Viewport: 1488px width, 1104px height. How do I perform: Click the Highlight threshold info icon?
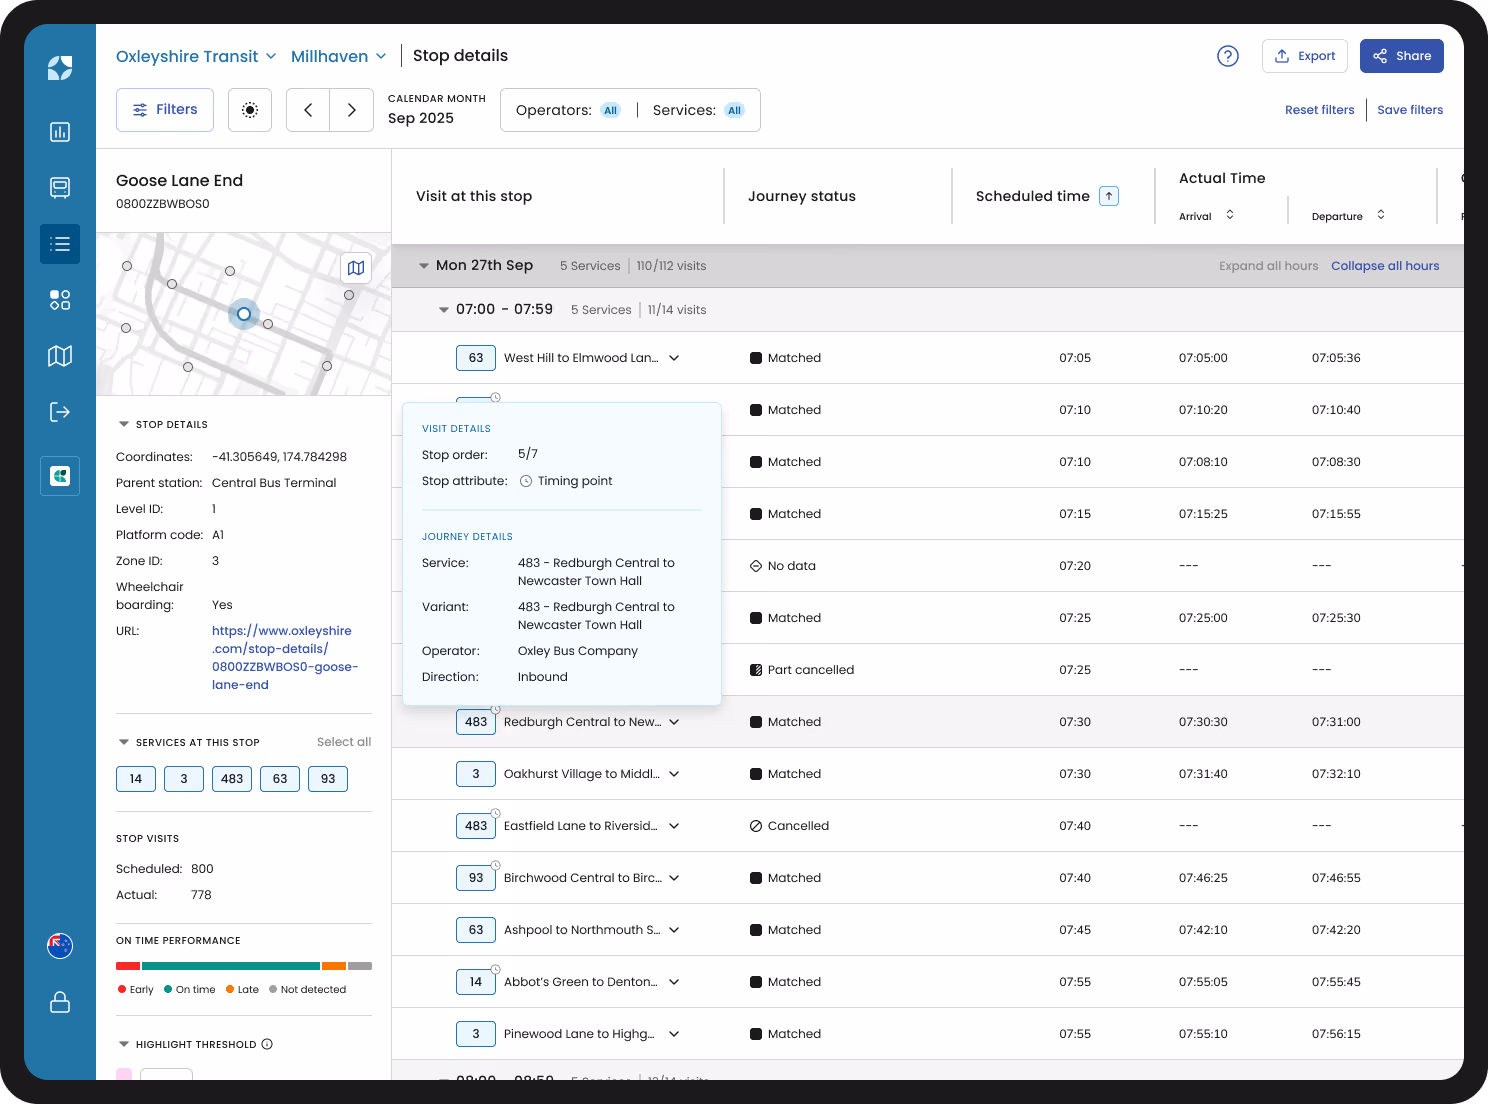pyautogui.click(x=267, y=1044)
